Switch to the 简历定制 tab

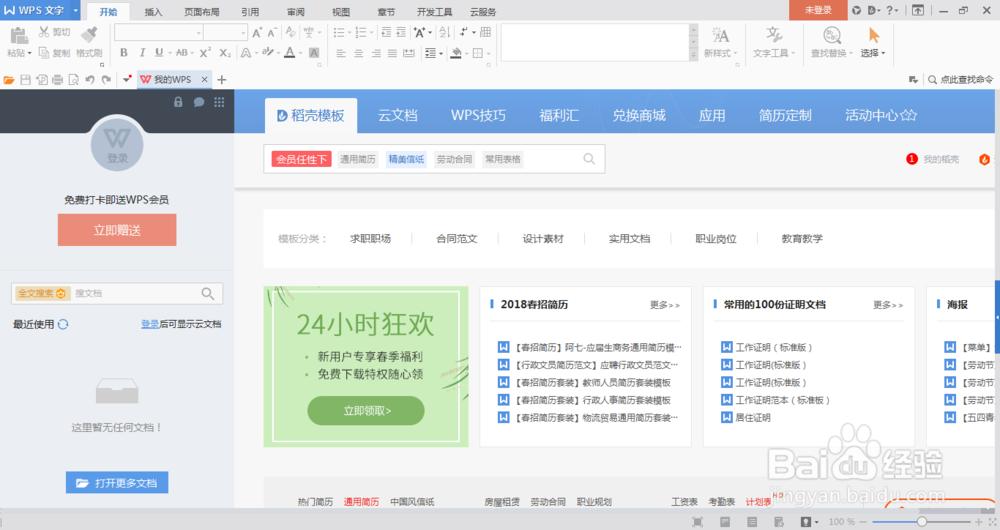[785, 115]
